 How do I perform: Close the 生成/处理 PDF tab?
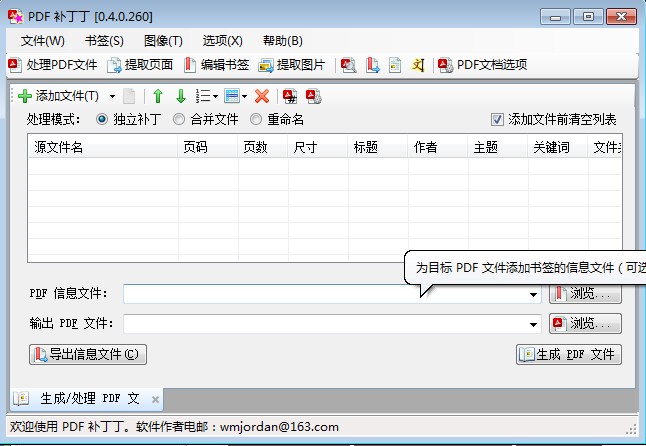[155, 399]
